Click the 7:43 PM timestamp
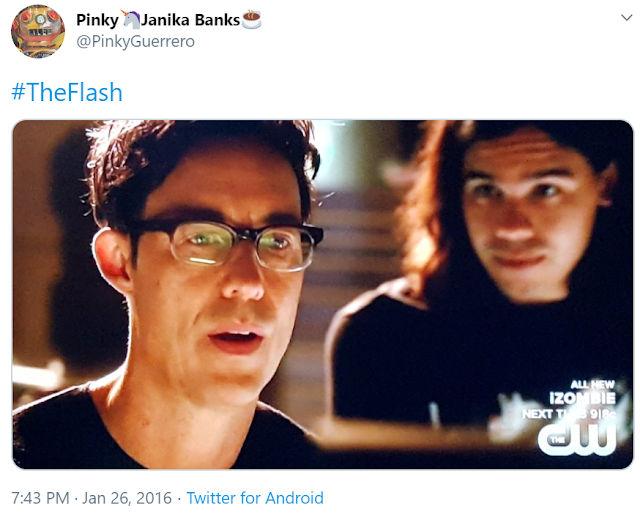The width and height of the screenshot is (640, 514). click(x=40, y=498)
